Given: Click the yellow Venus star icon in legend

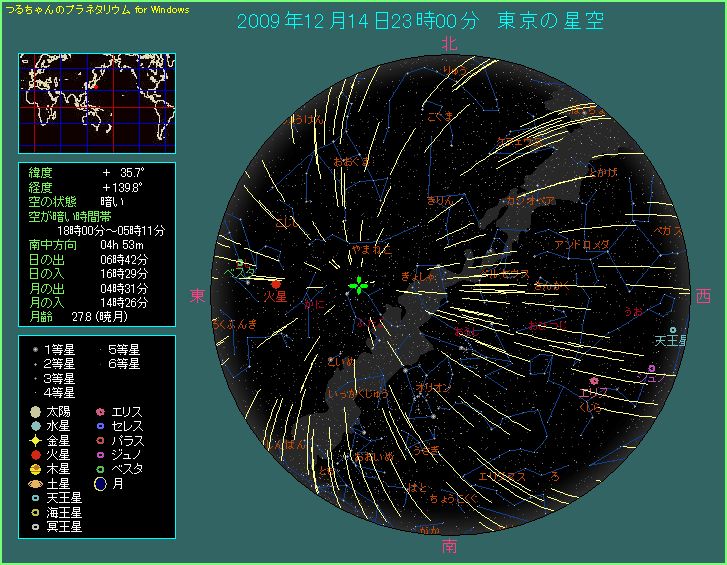Looking at the screenshot, I should [35, 440].
